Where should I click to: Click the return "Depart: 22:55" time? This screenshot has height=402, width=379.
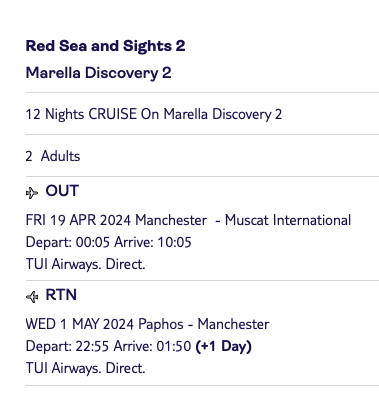coord(67,346)
